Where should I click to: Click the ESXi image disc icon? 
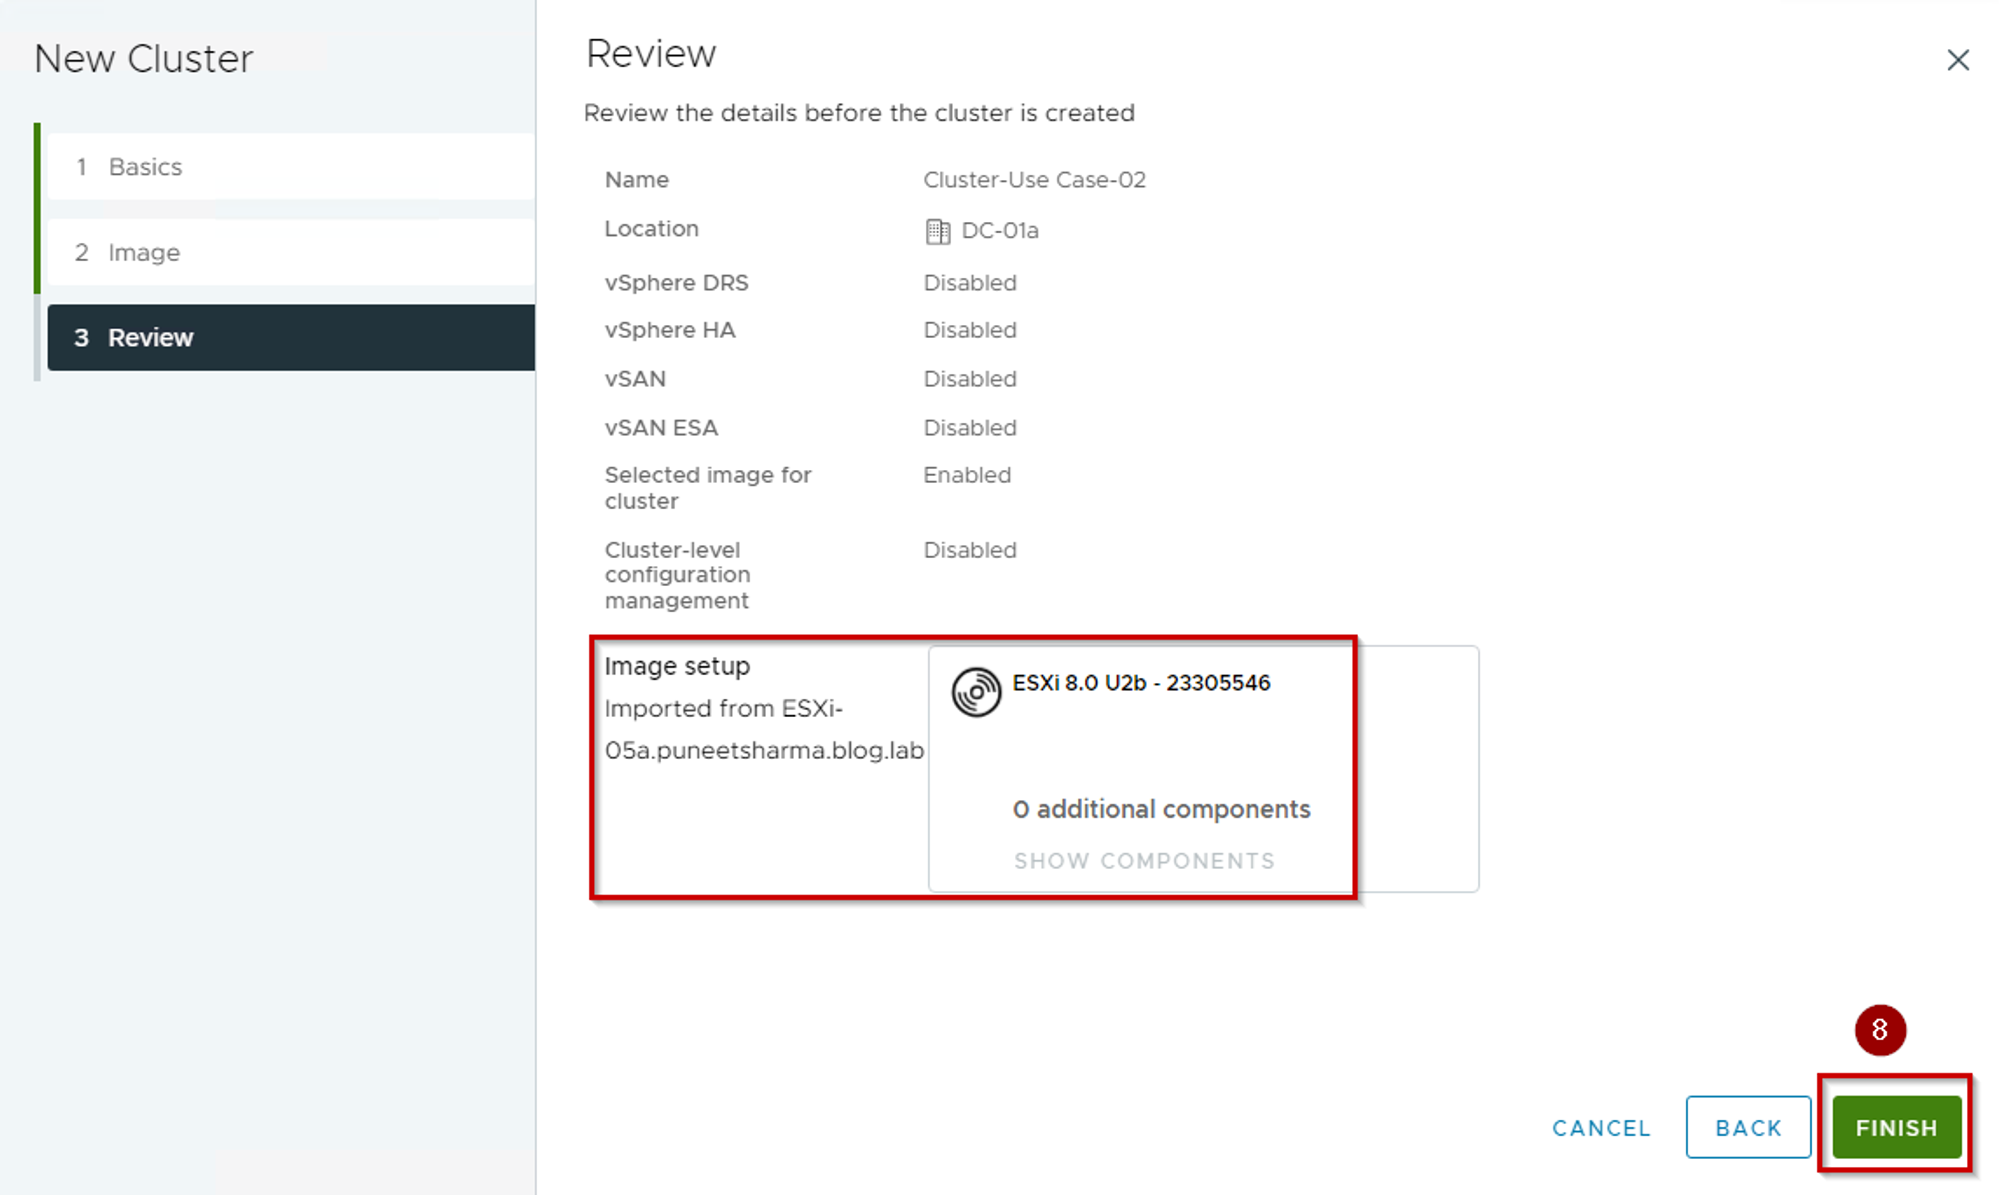(975, 692)
